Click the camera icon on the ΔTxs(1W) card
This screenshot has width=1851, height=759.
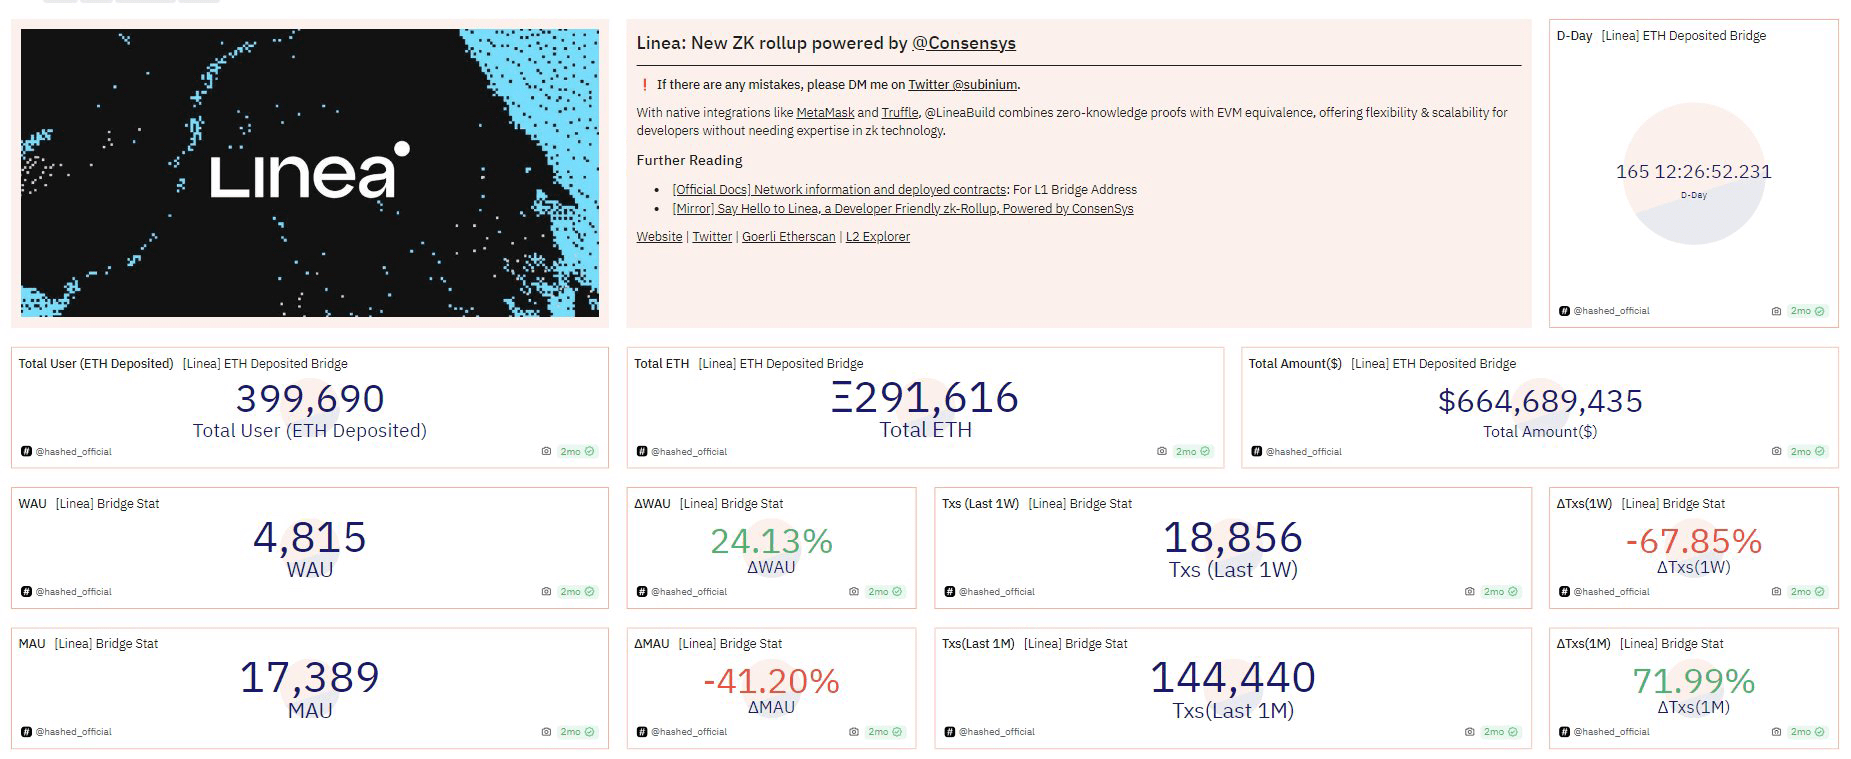tap(1776, 592)
